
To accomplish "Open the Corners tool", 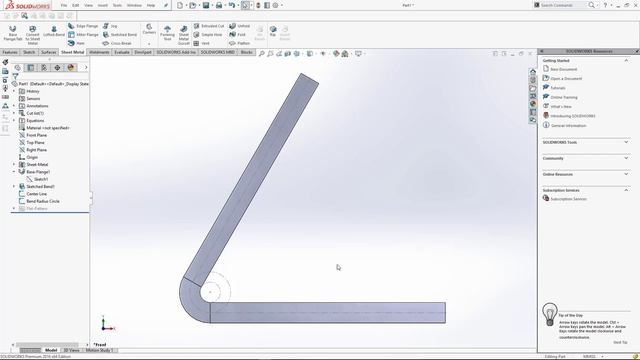I will click(149, 29).
